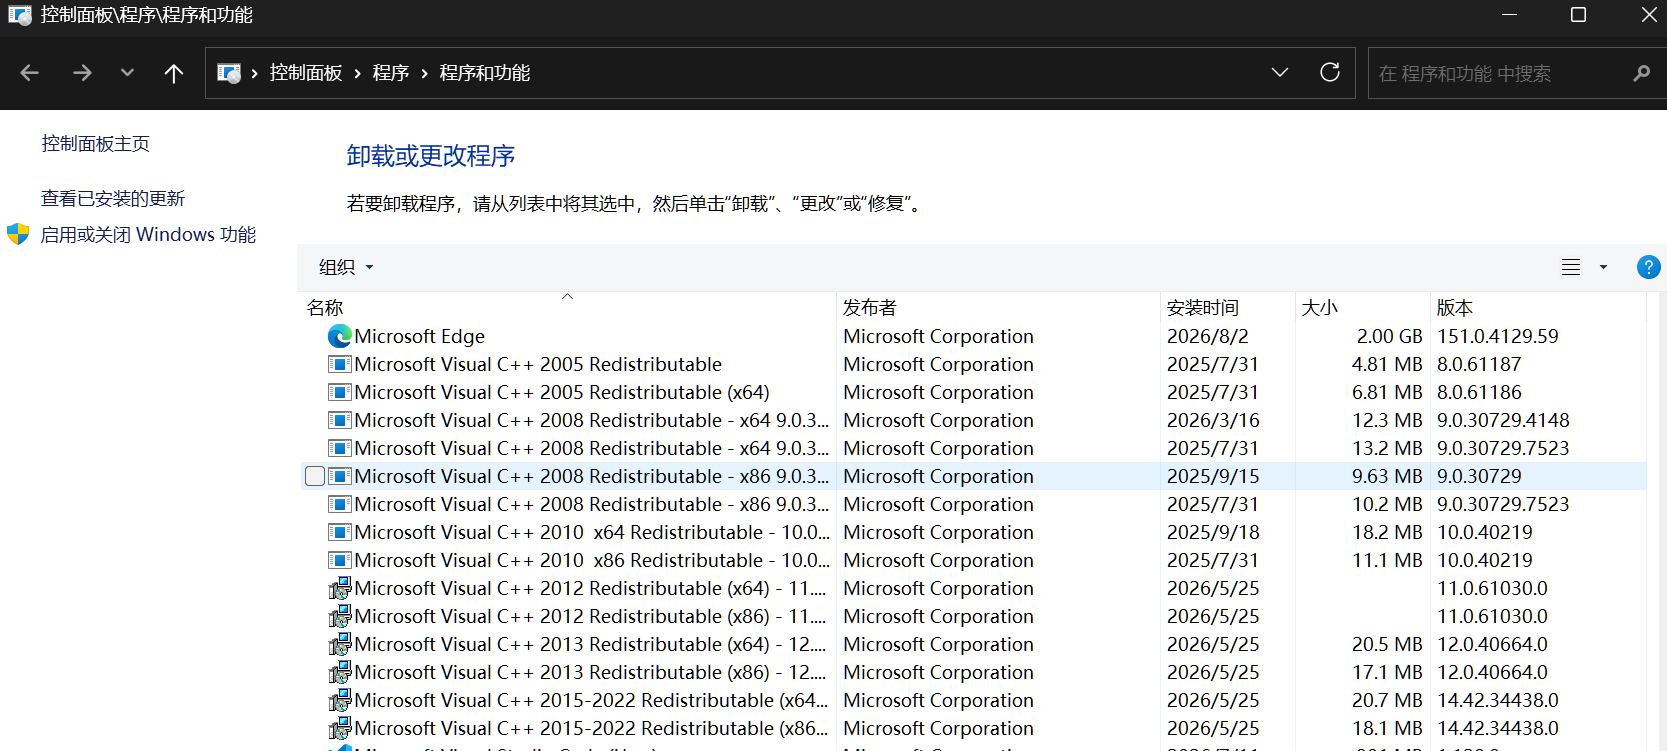Open 控制面板 breadcrumb in address bar

point(306,73)
